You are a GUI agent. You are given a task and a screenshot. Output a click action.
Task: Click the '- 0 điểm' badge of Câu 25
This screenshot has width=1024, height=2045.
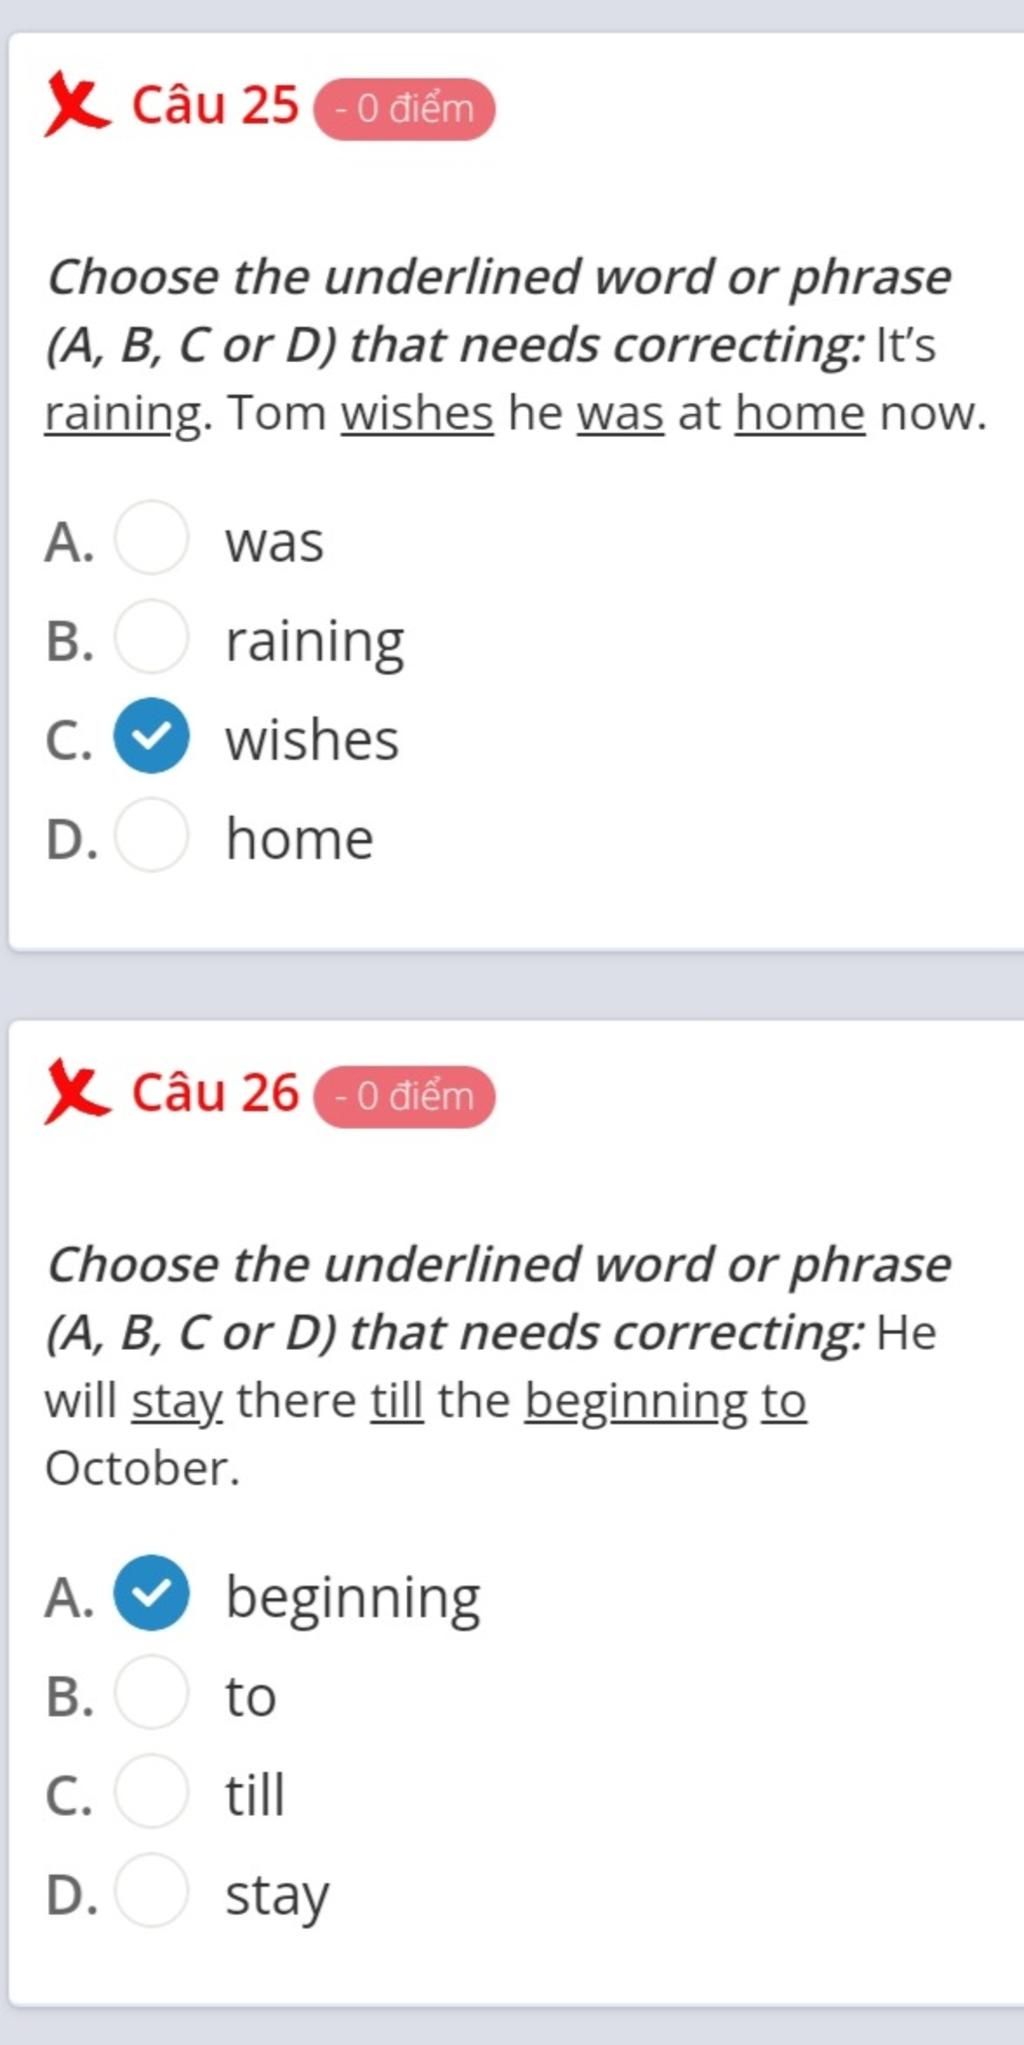point(404,109)
